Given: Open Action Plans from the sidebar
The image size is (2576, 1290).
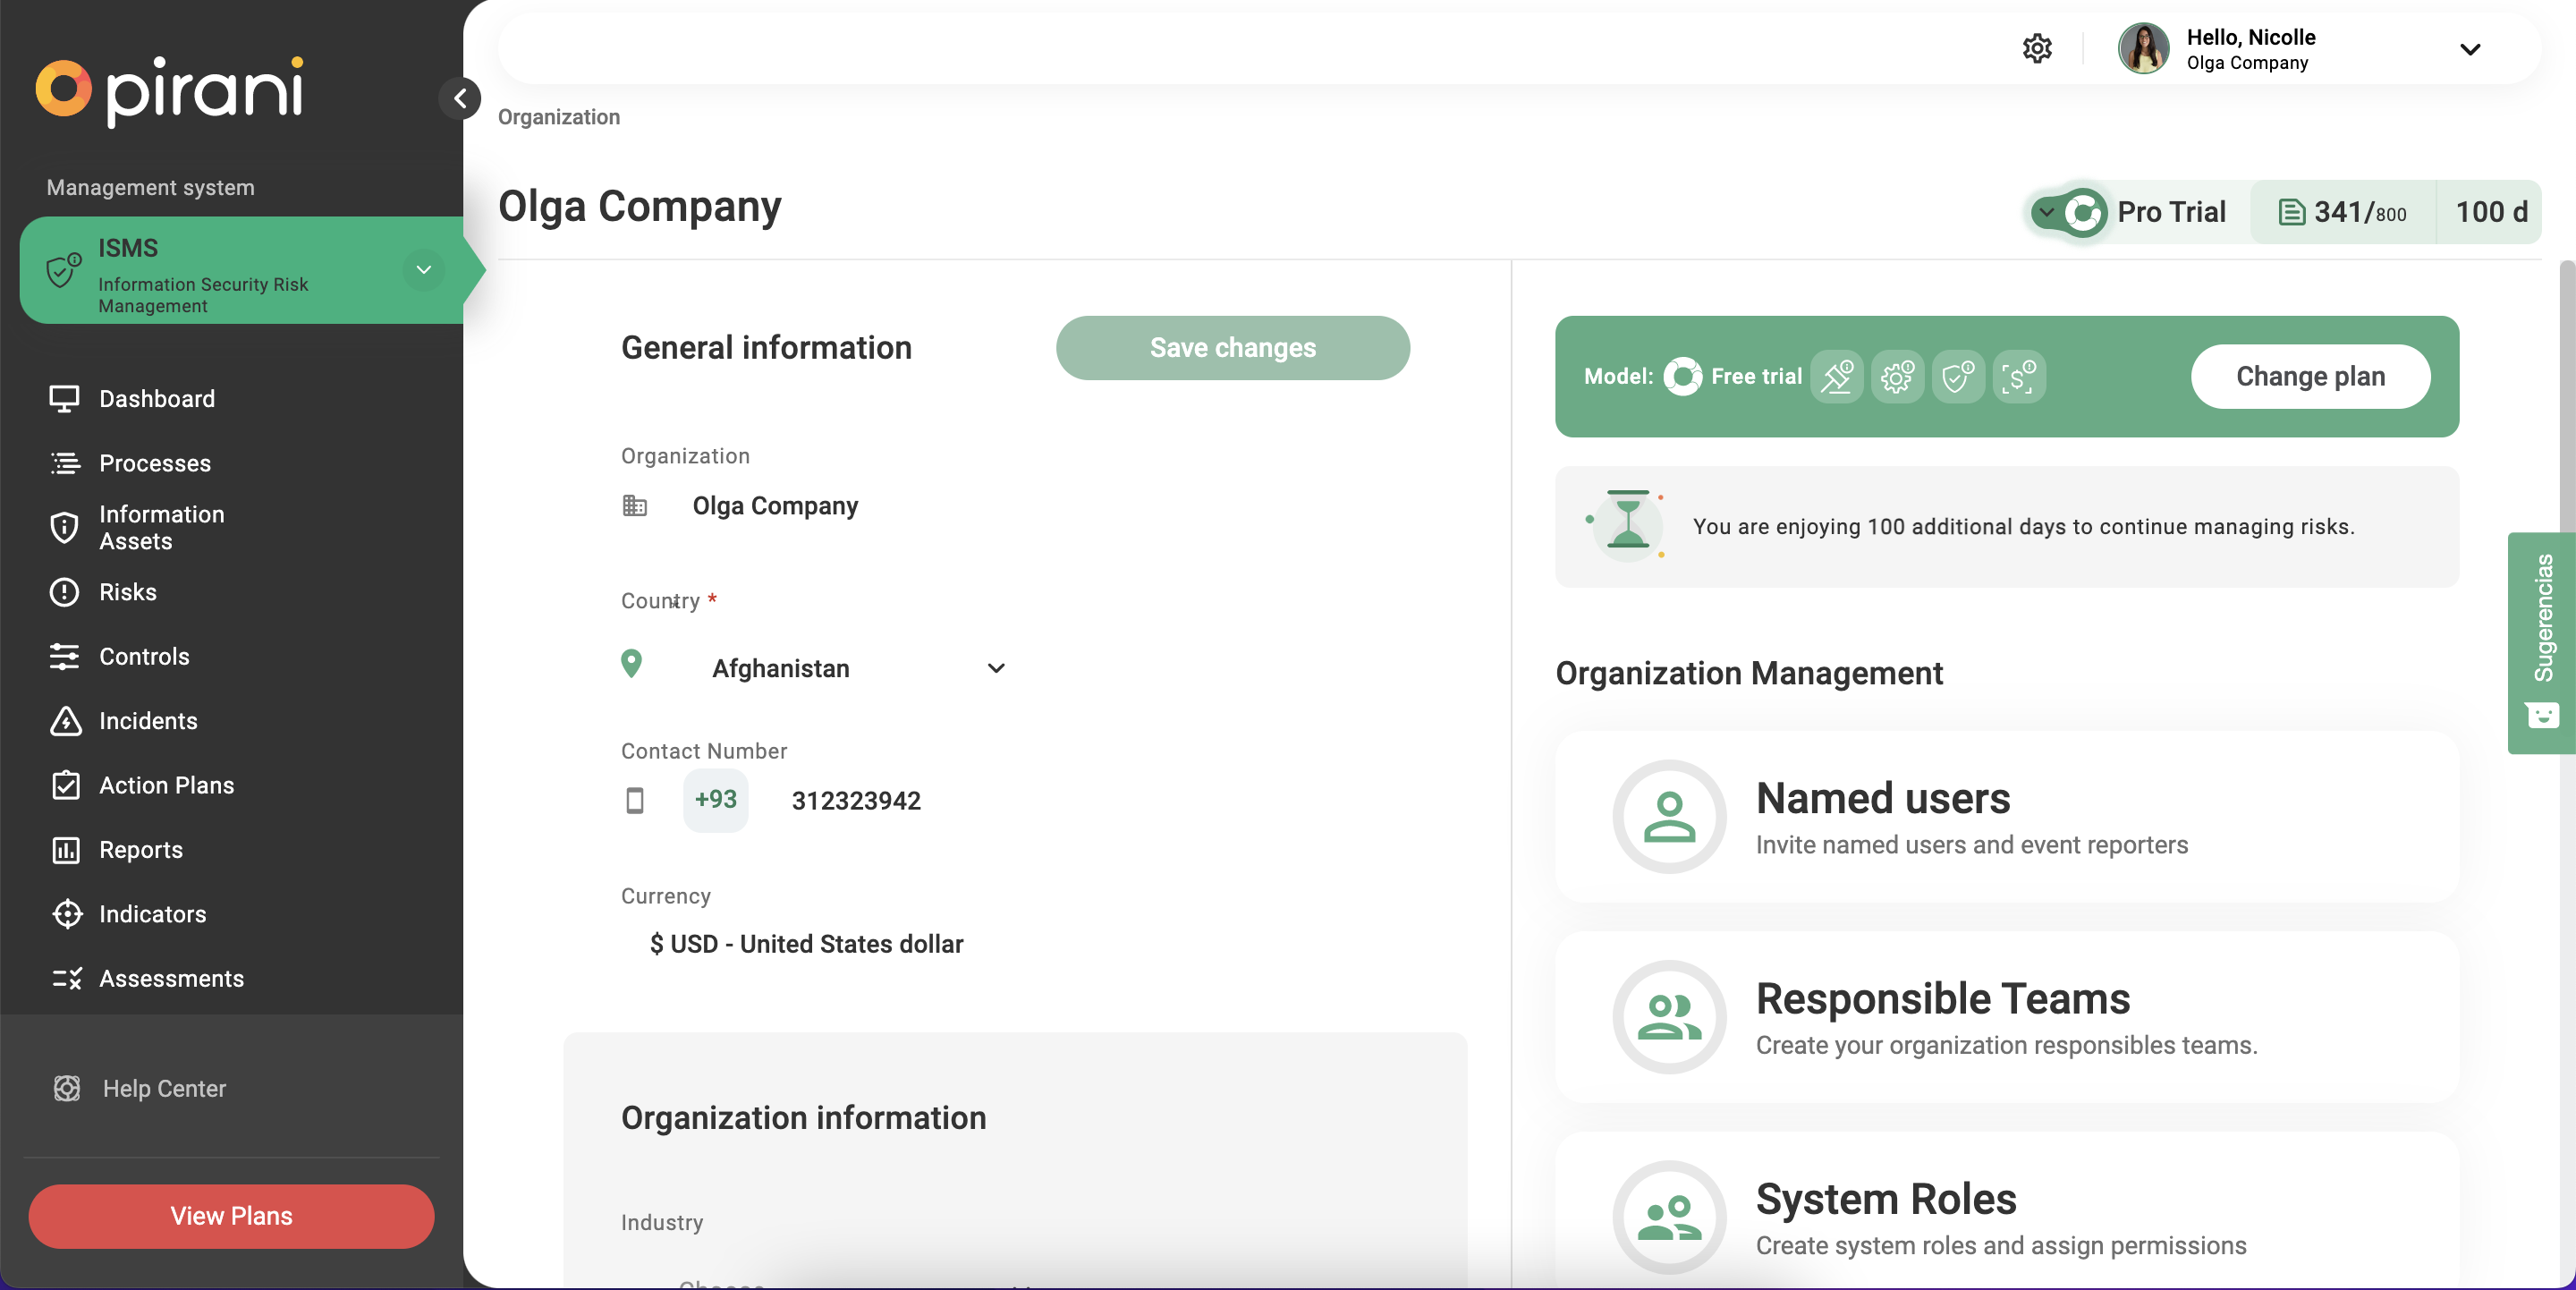Looking at the screenshot, I should (x=166, y=785).
